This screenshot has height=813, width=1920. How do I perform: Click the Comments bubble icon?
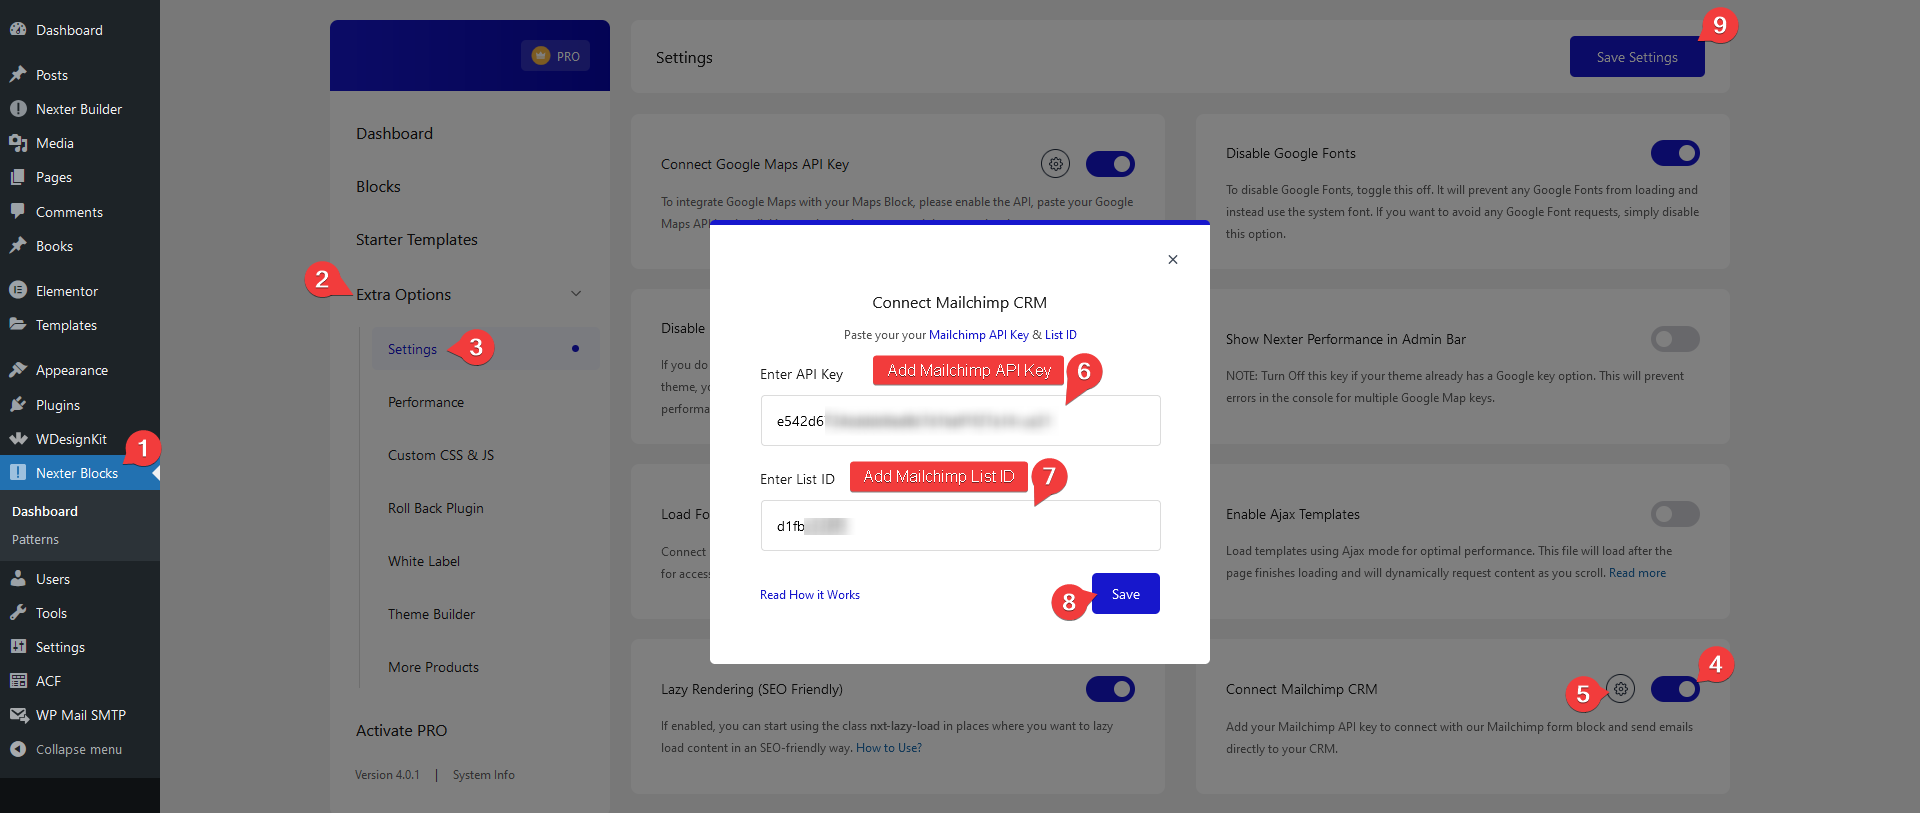(x=18, y=211)
